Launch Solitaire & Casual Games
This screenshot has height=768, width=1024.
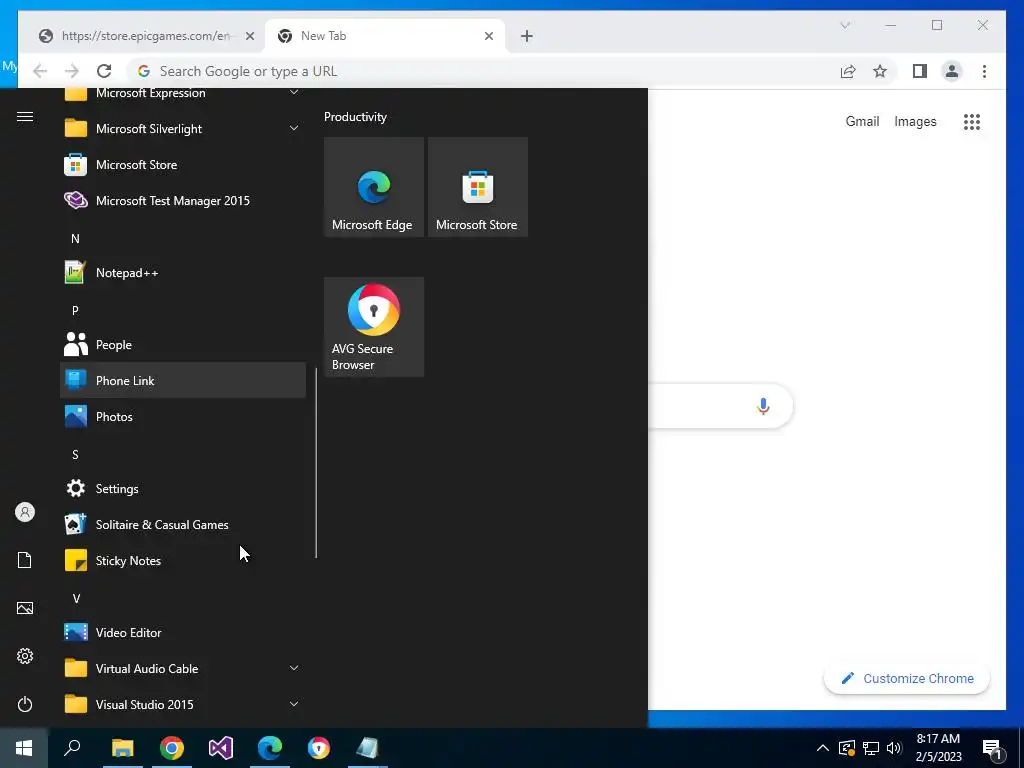click(x=183, y=524)
